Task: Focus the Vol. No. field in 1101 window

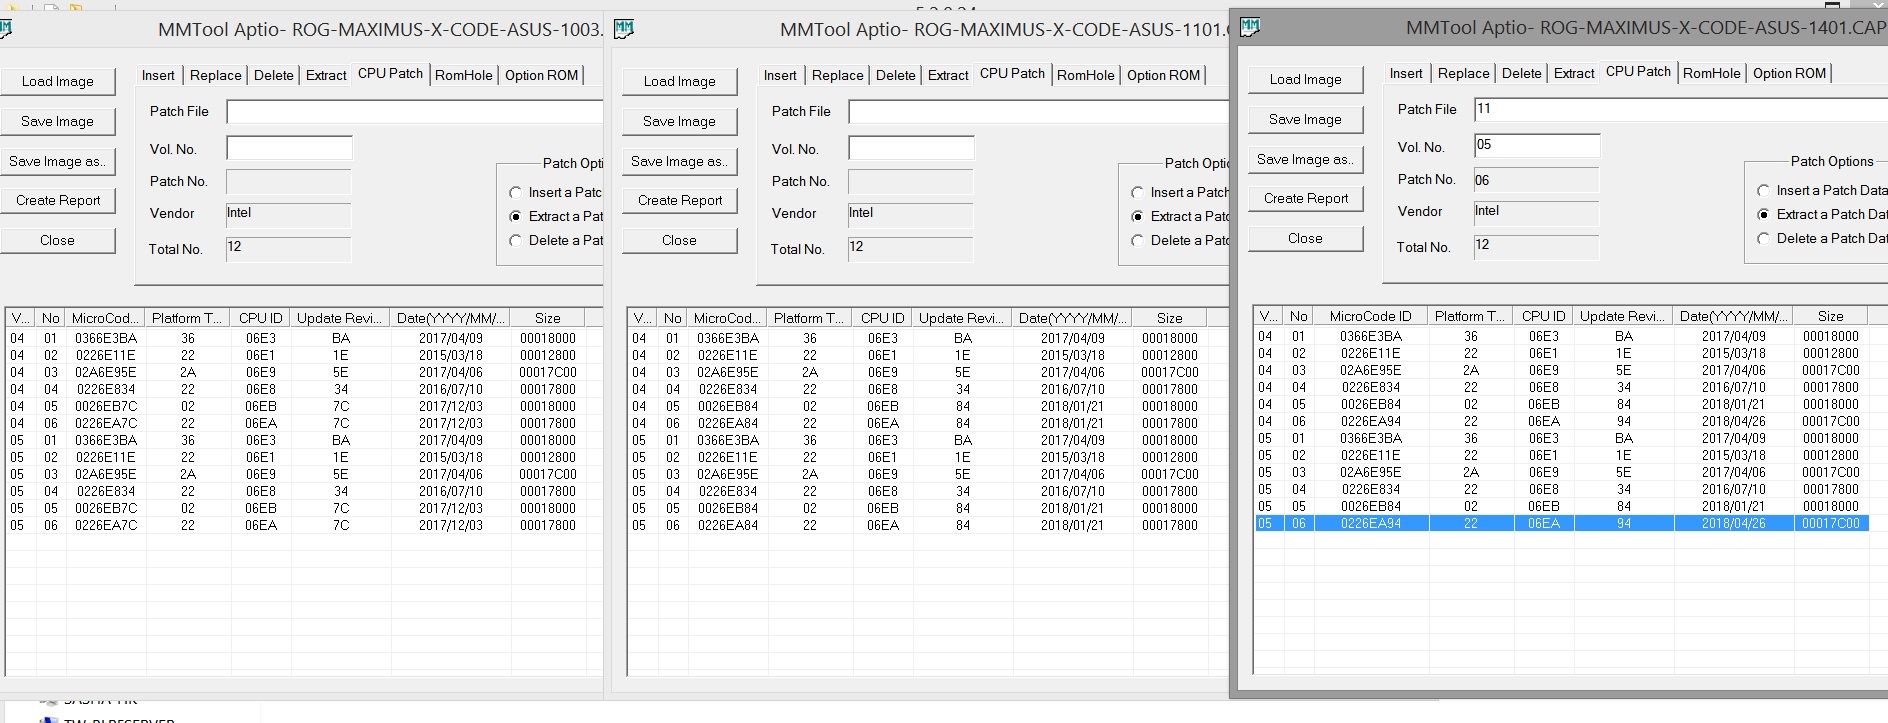Action: pos(911,149)
